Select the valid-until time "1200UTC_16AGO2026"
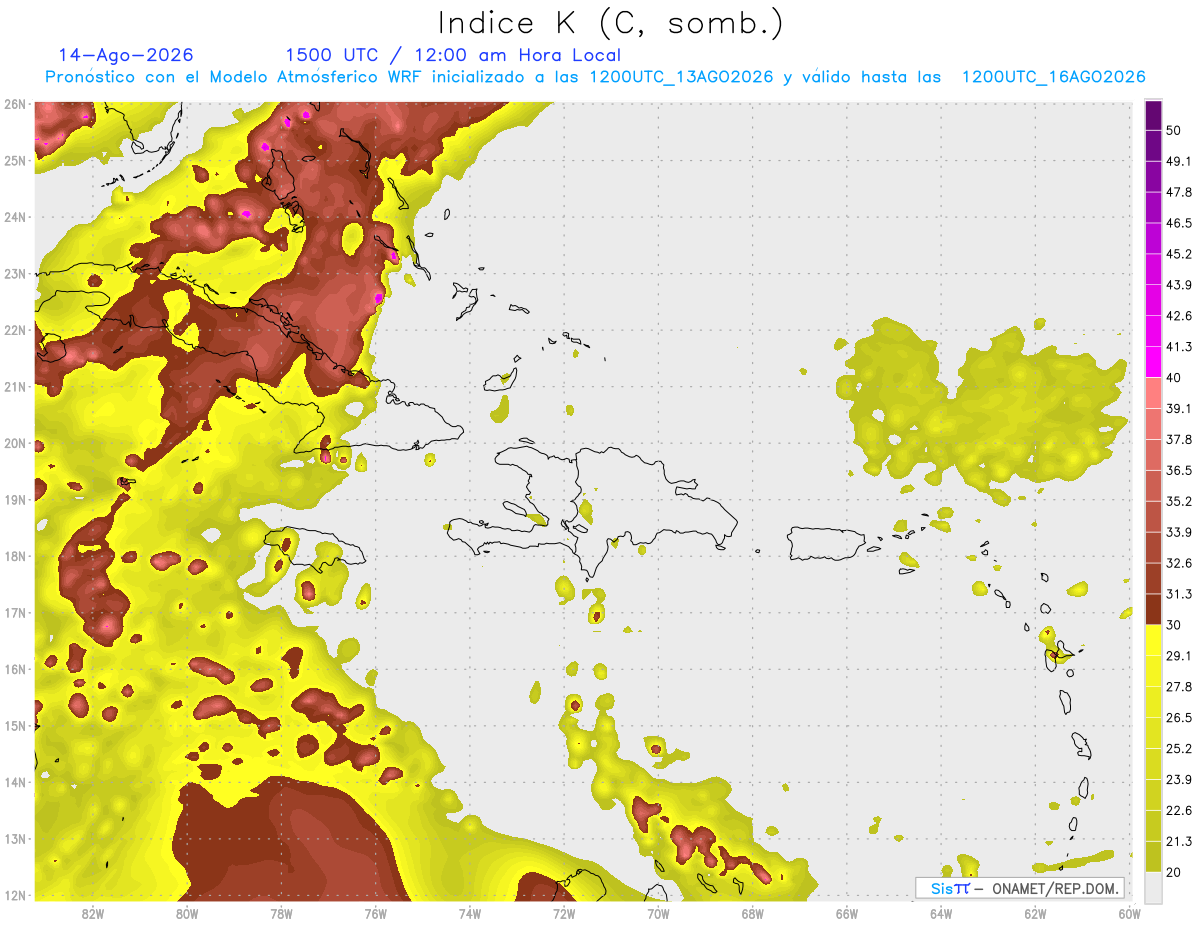The width and height of the screenshot is (1200, 927). tap(1053, 77)
